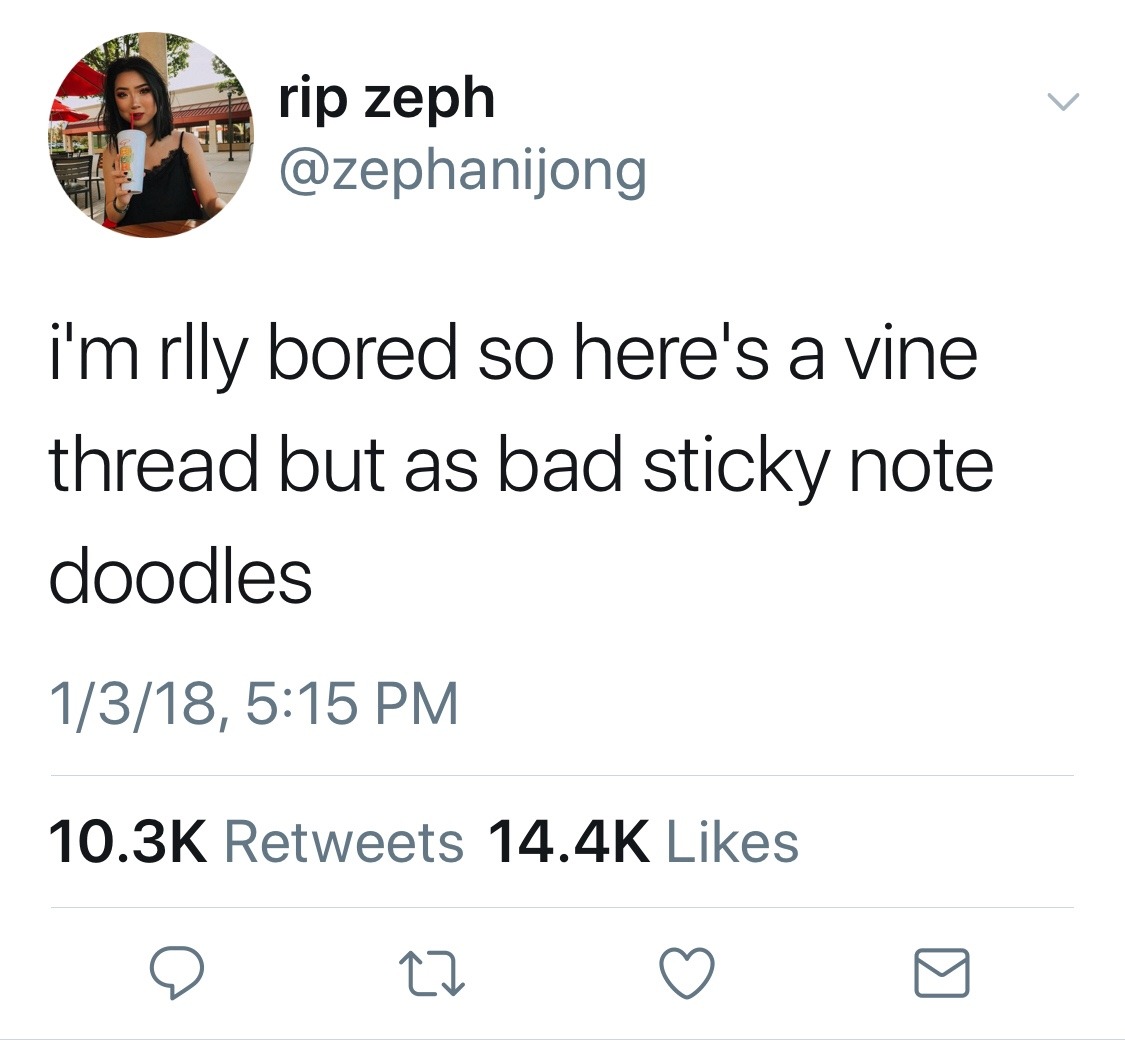Click the reply speech bubble icon
Screen dimensions: 1125x1043
click(176, 972)
